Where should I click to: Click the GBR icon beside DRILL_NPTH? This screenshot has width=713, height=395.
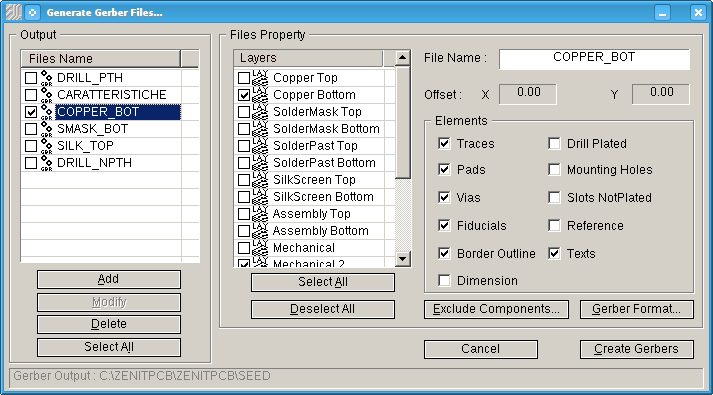pos(46,163)
